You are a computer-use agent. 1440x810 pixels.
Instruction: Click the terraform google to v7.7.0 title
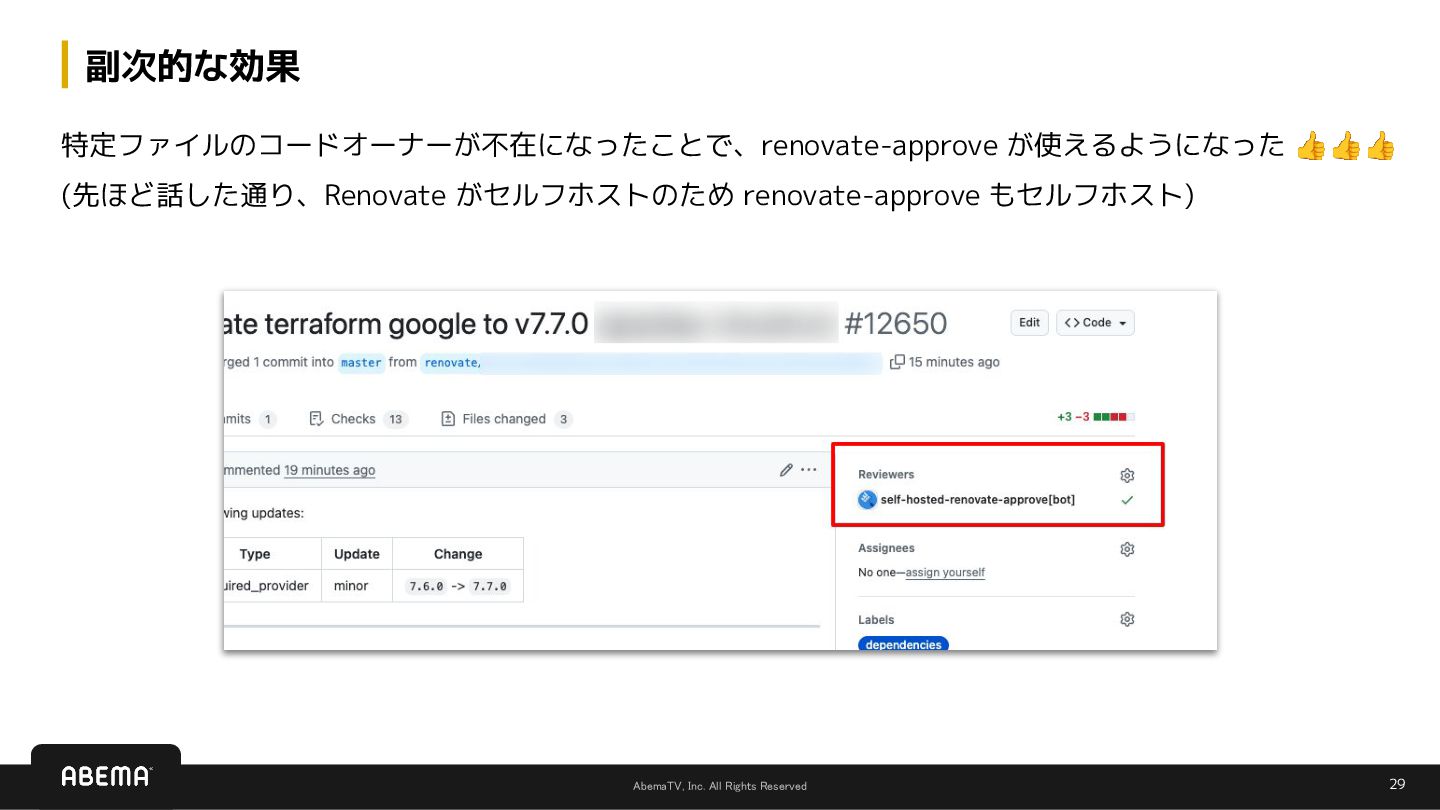point(406,324)
